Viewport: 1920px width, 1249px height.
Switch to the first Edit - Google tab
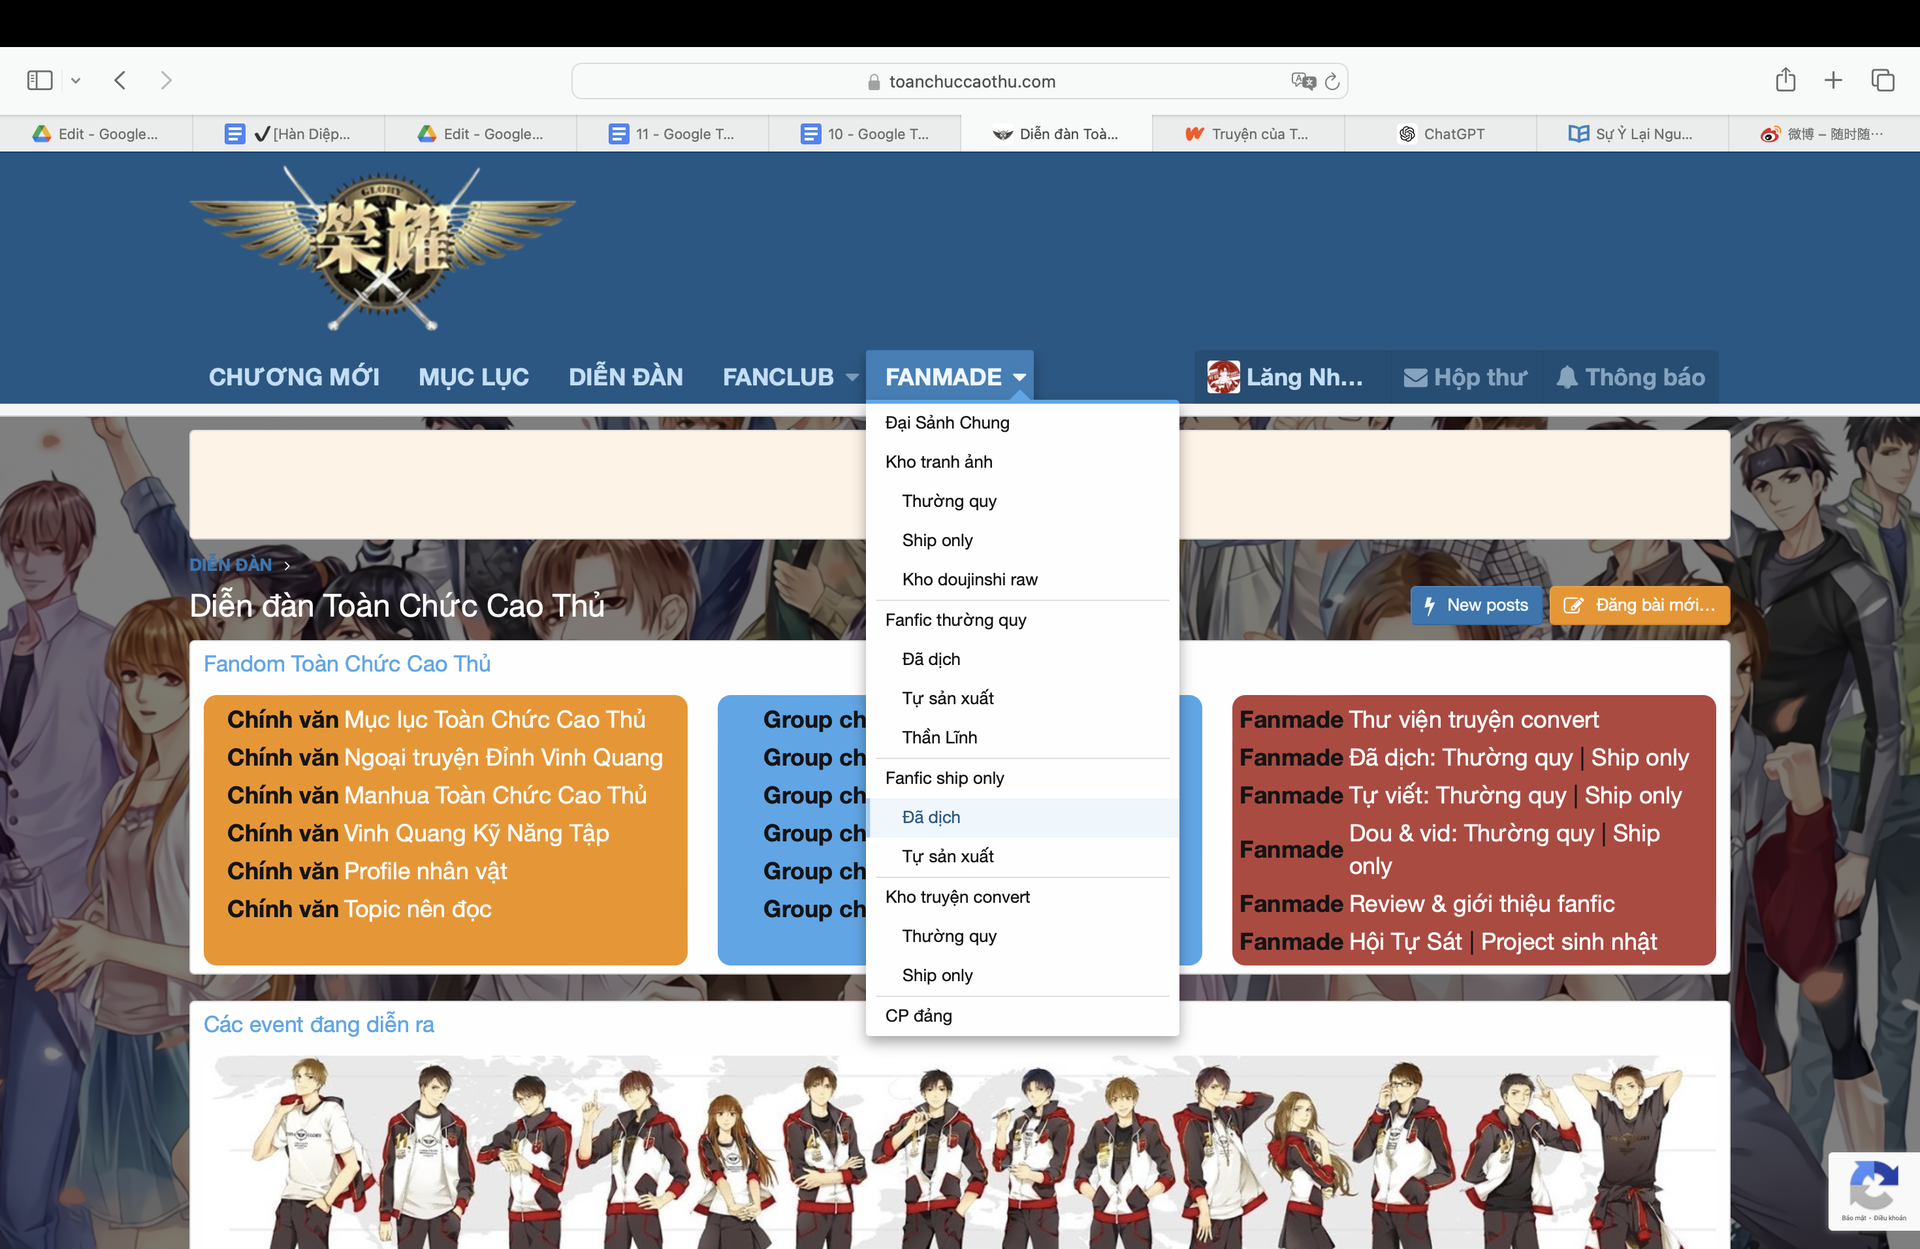coord(96,134)
